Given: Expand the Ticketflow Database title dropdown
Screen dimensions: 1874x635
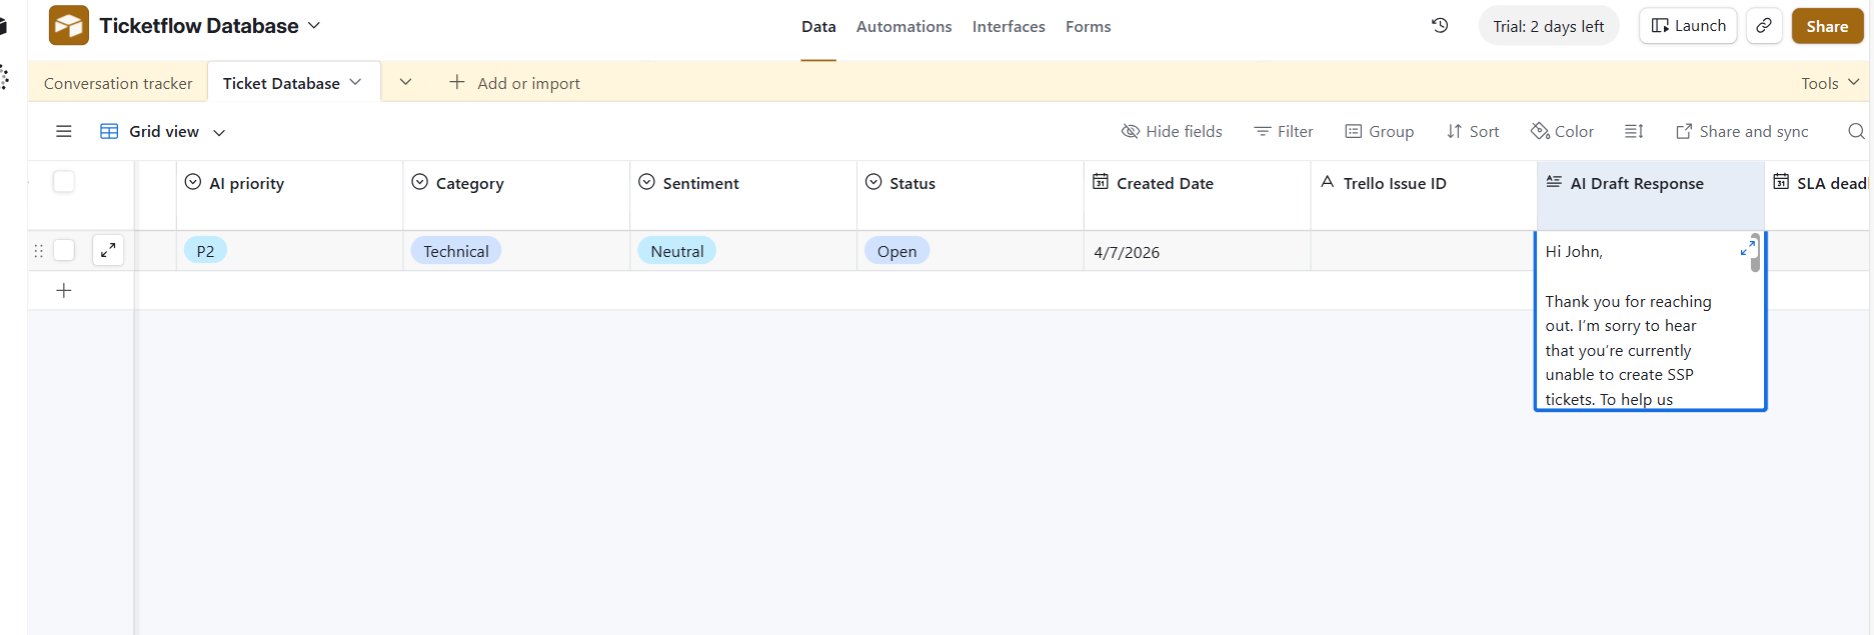Looking at the screenshot, I should coord(314,26).
